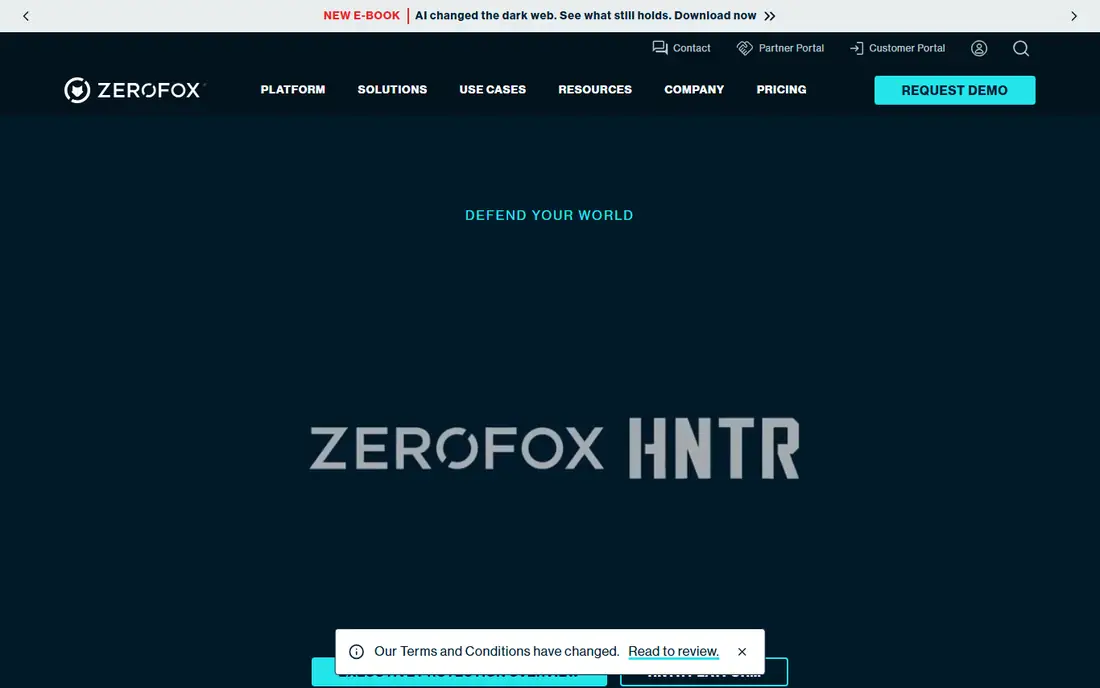The image size is (1100, 688).
Task: Click the Read to review terms link
Action: [x=673, y=652]
